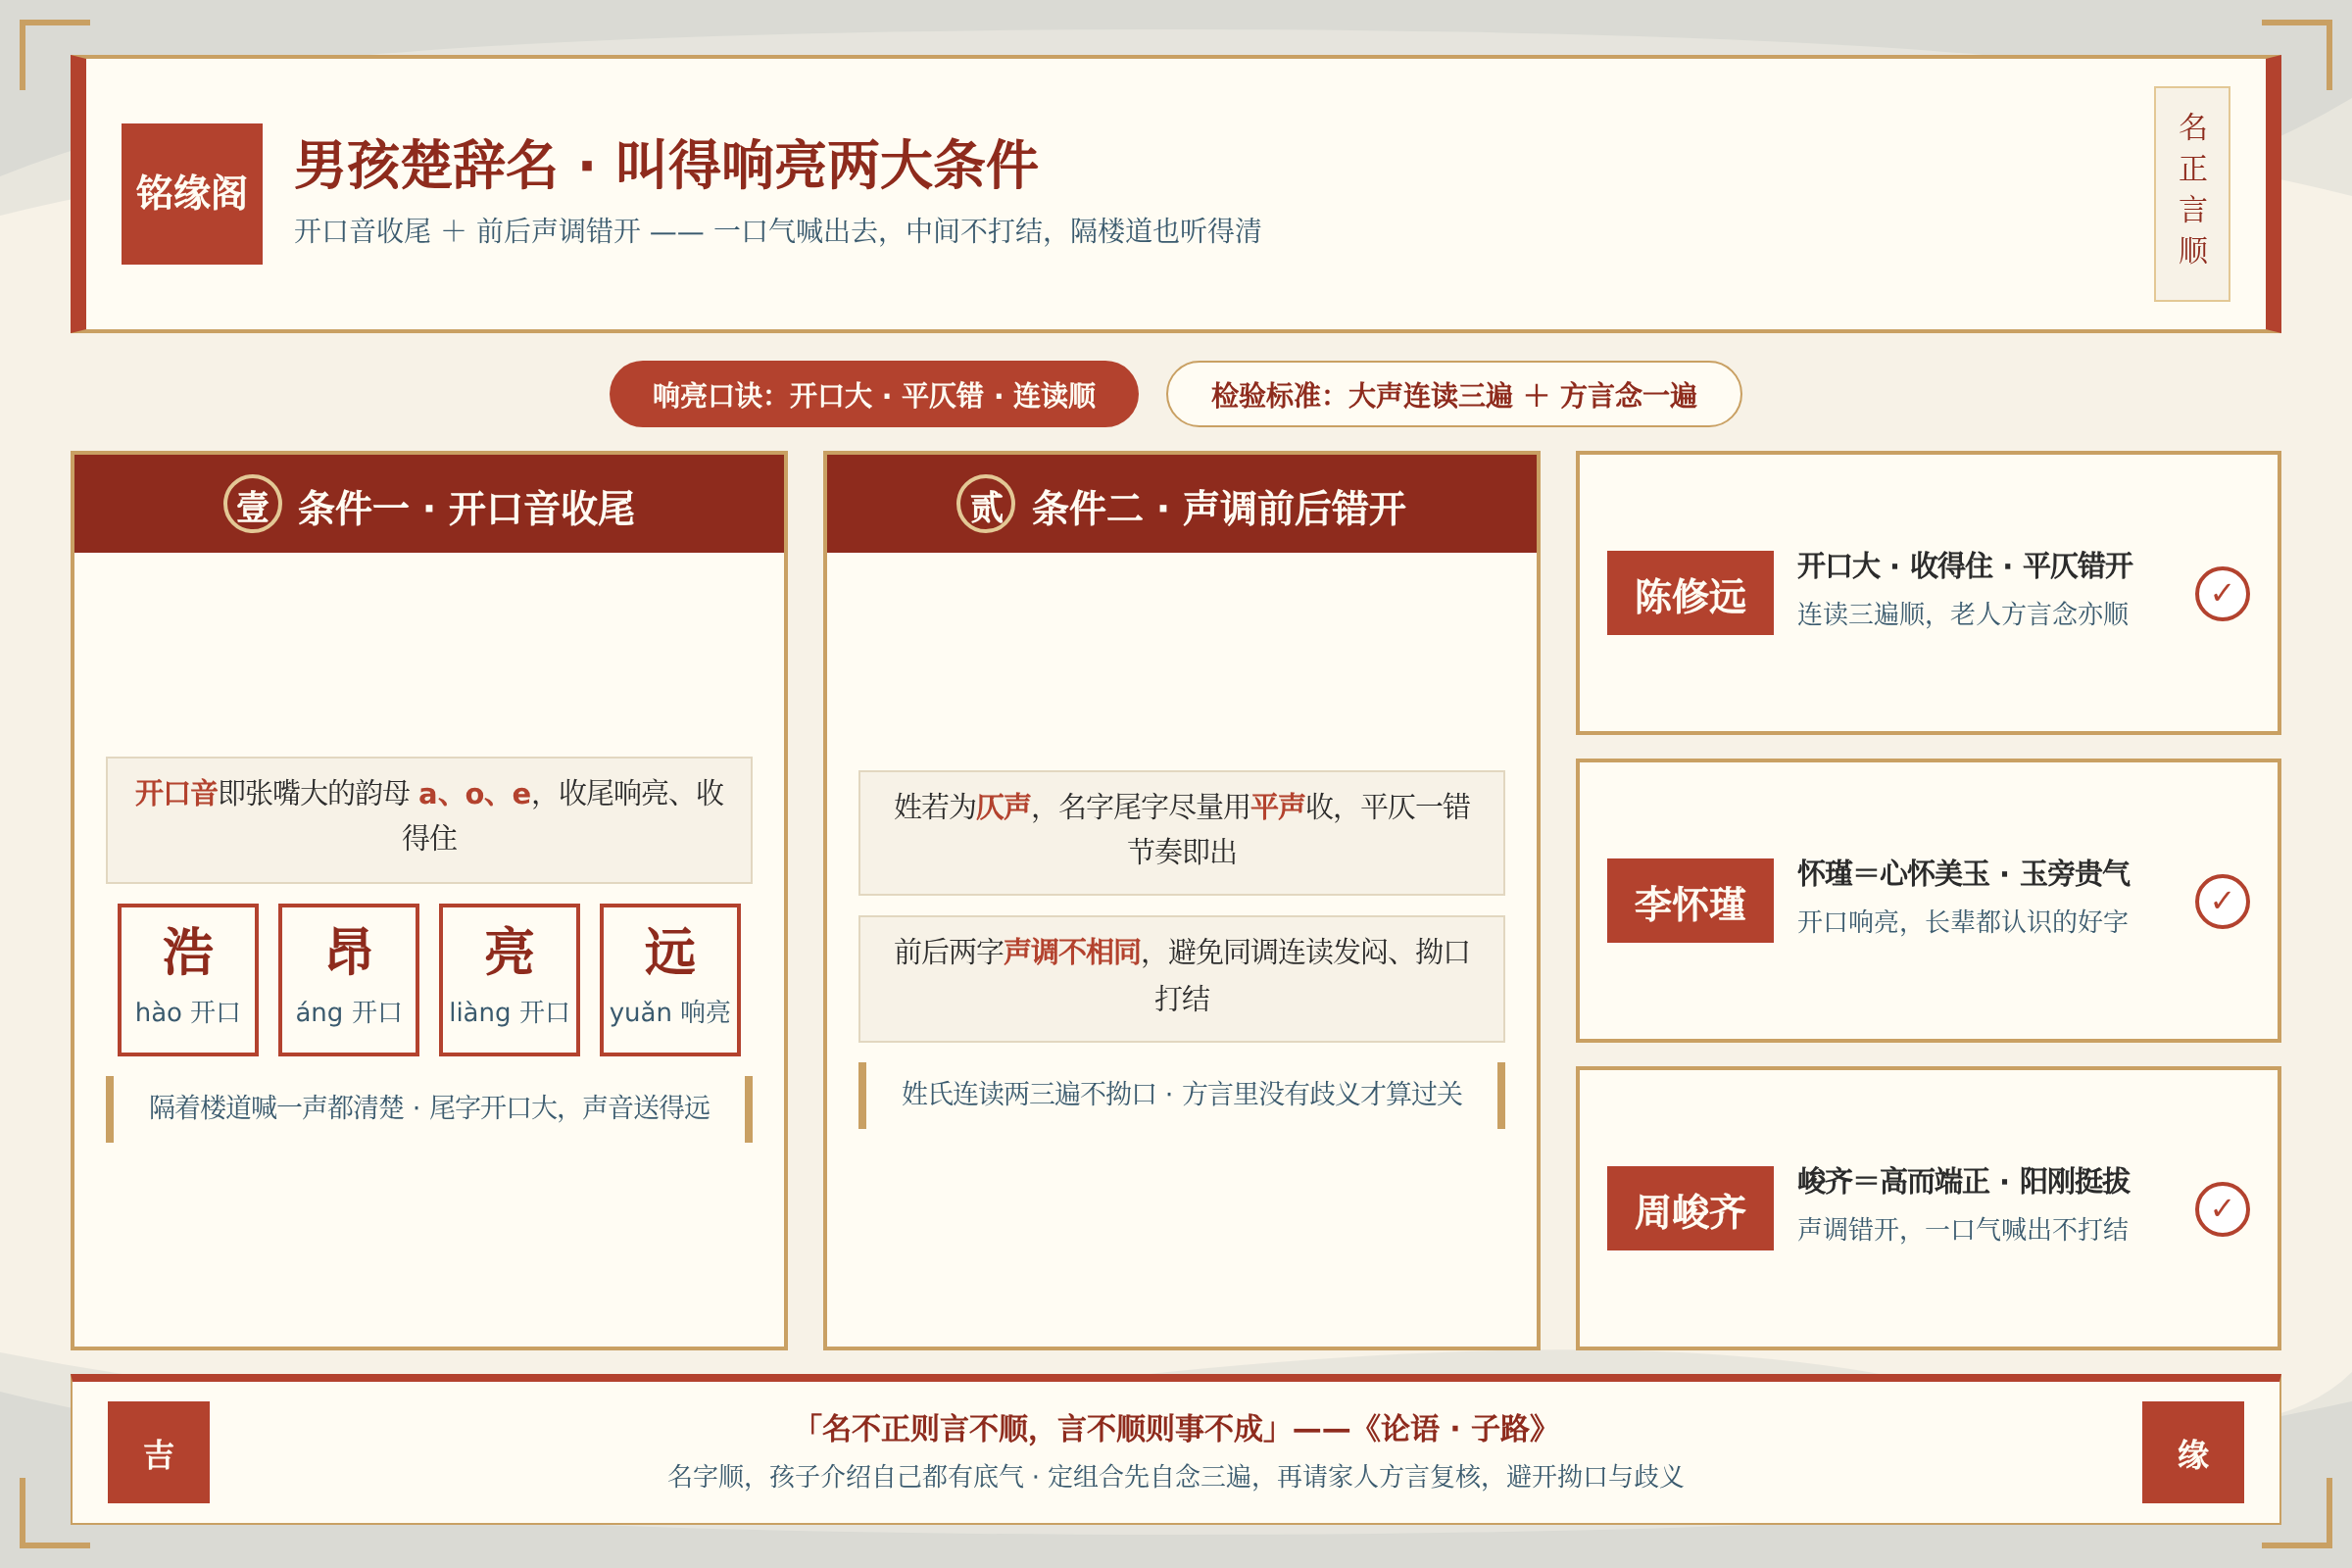Open the 陈修远 name badge
The width and height of the screenshot is (2352, 1568).
[x=1690, y=593]
